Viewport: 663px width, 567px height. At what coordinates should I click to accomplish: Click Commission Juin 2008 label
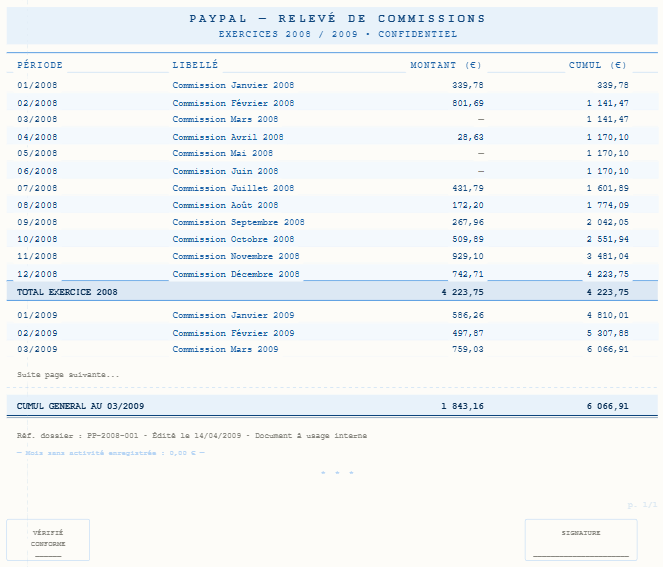tap(225, 171)
